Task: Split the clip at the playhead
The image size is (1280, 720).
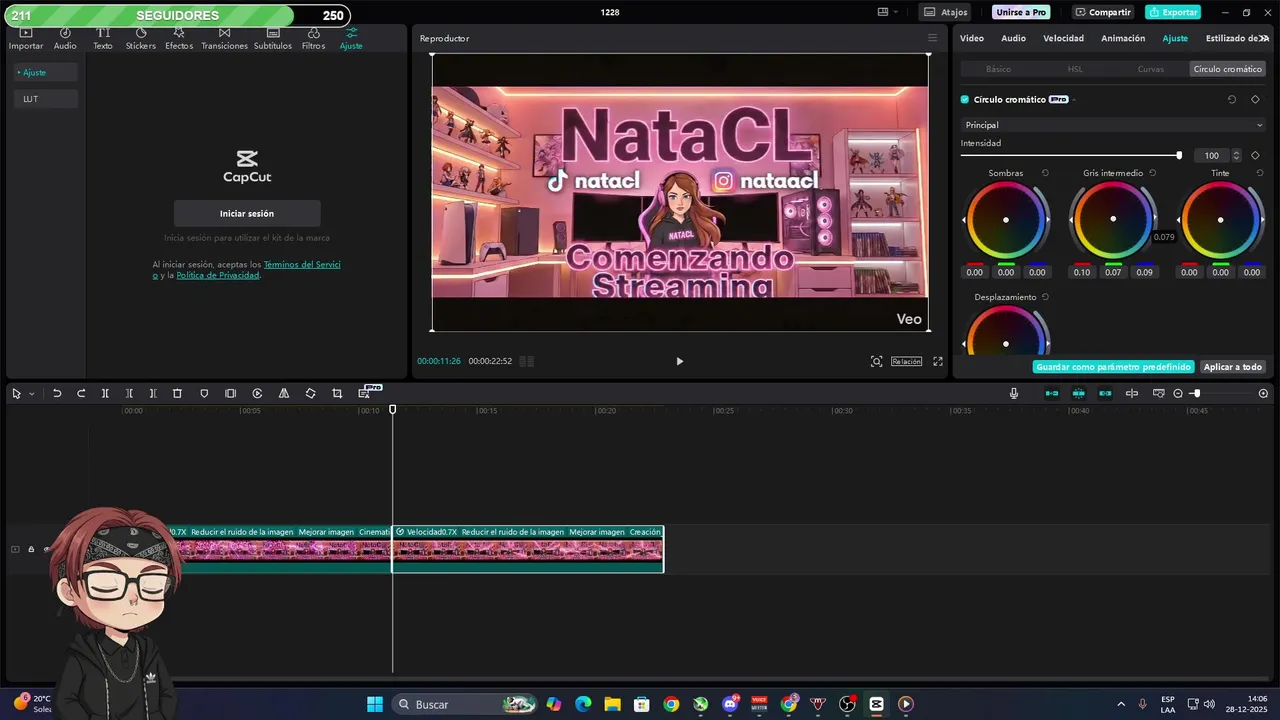Action: pyautogui.click(x=105, y=394)
